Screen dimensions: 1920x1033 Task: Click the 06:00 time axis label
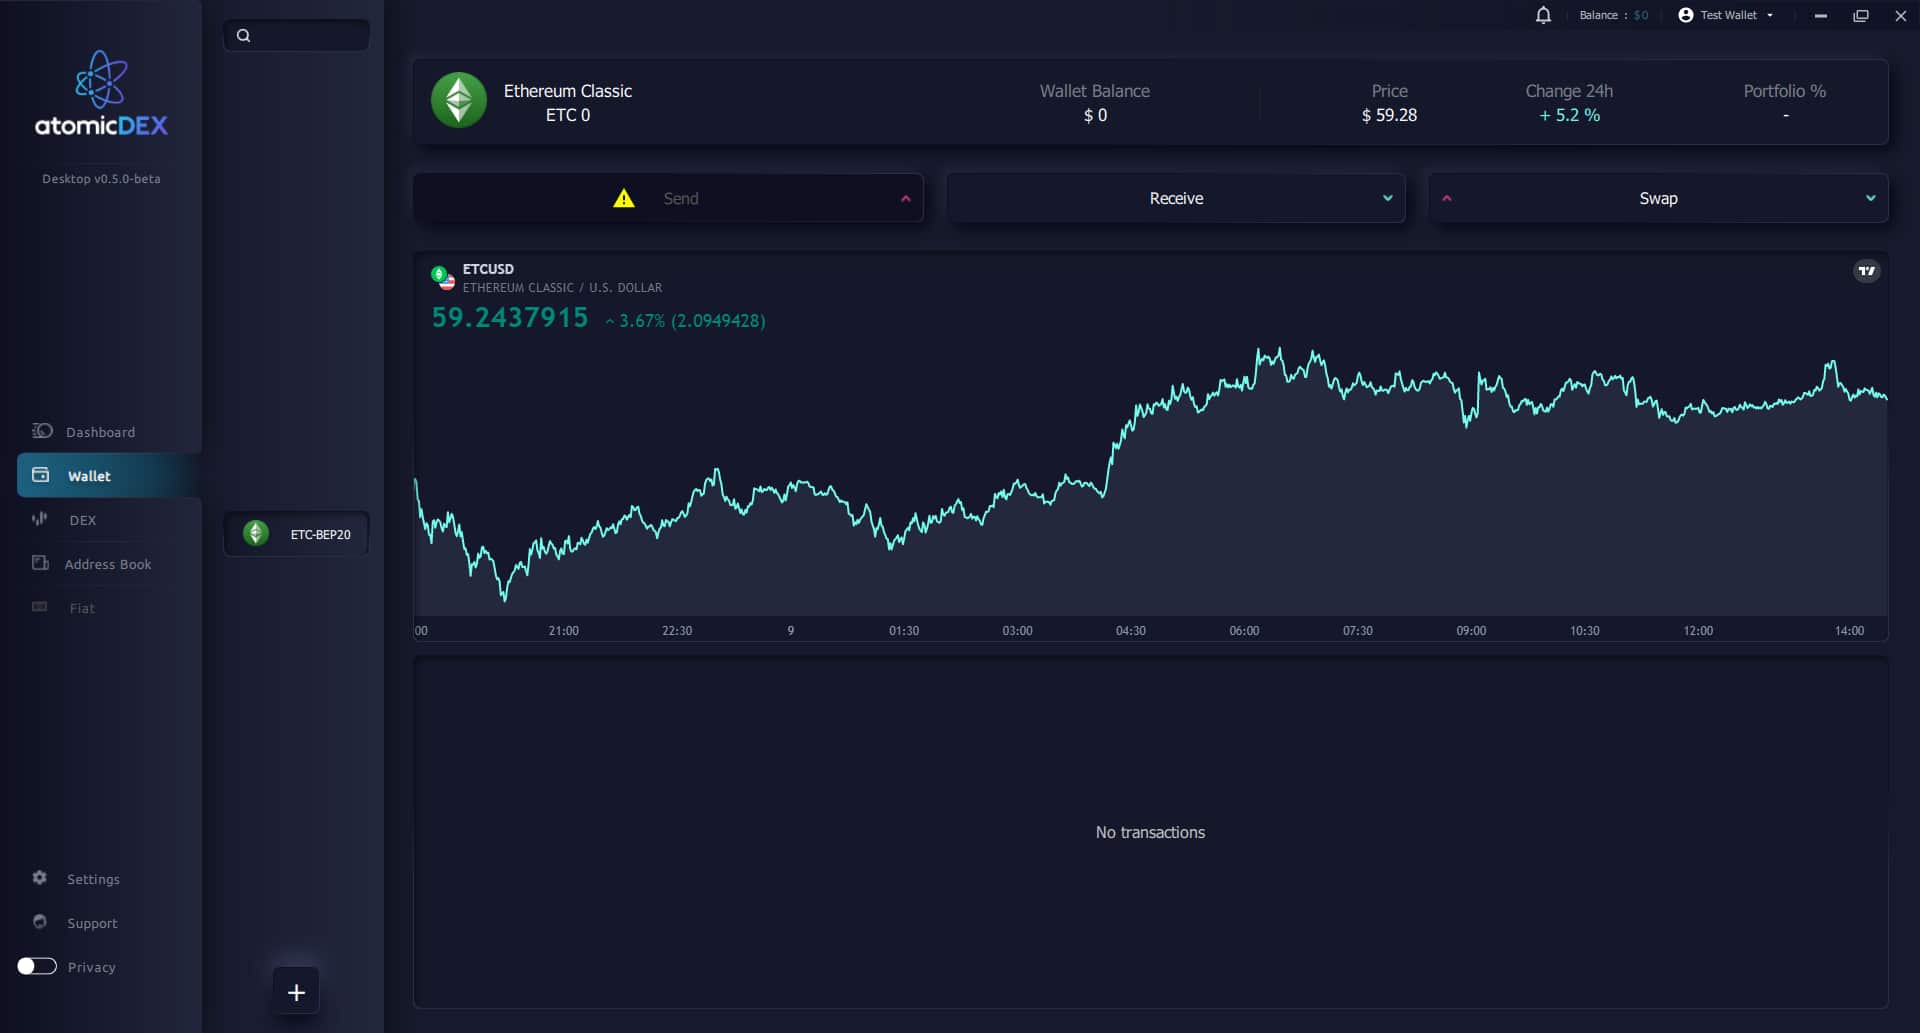point(1244,631)
